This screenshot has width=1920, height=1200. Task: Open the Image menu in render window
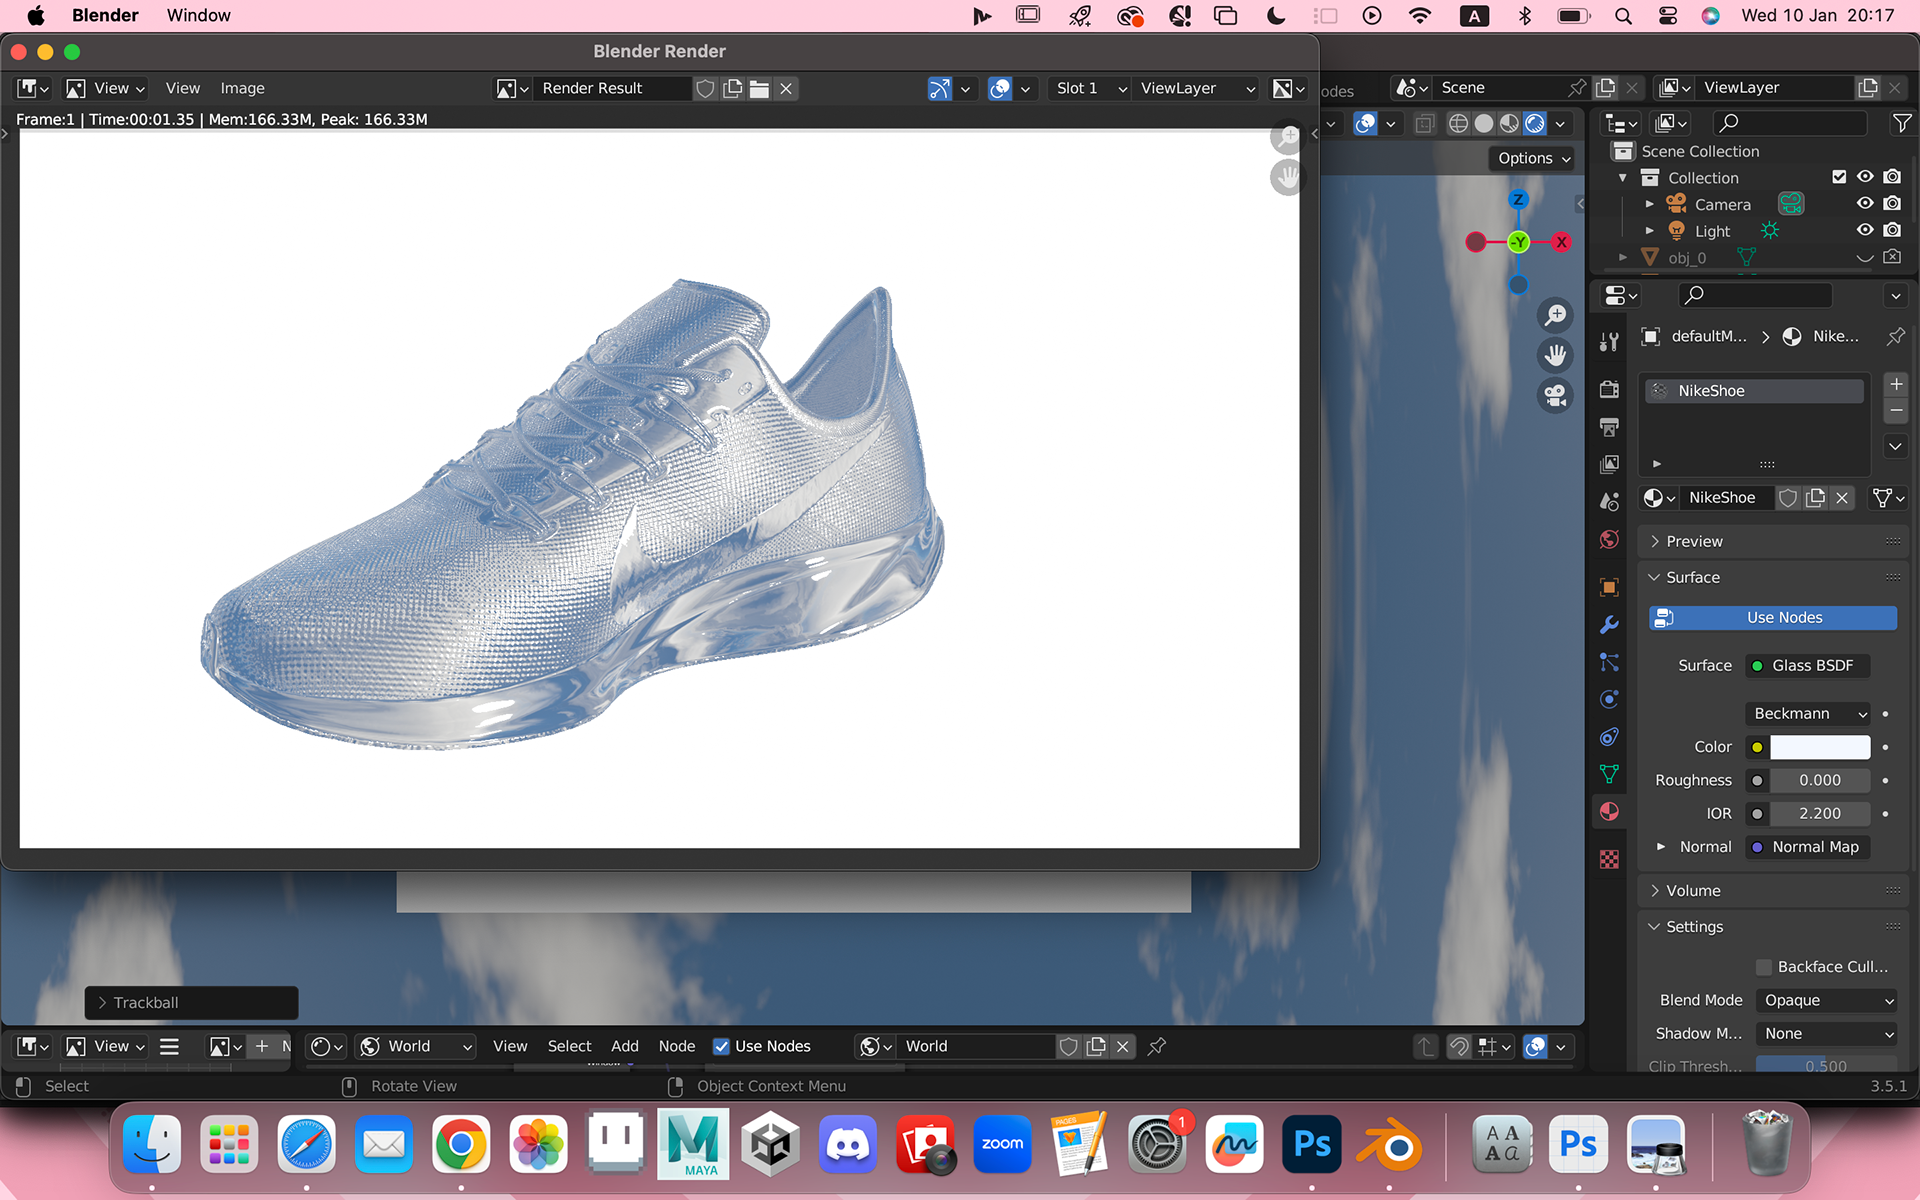[242, 89]
